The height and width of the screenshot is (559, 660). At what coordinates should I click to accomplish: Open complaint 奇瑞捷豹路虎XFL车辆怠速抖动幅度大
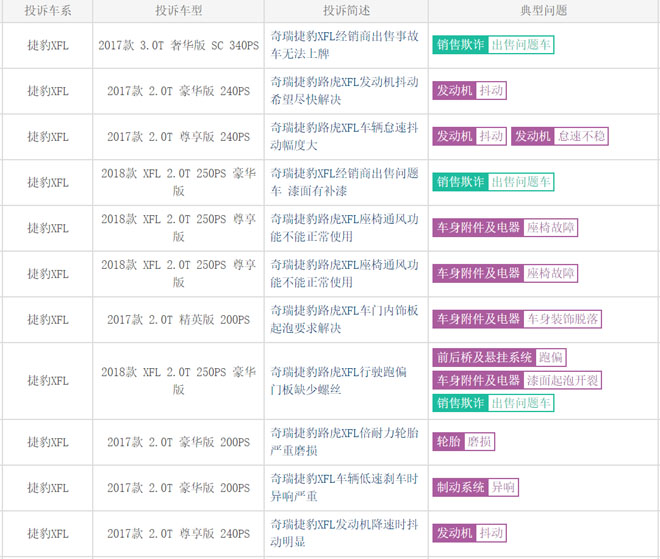(344, 136)
